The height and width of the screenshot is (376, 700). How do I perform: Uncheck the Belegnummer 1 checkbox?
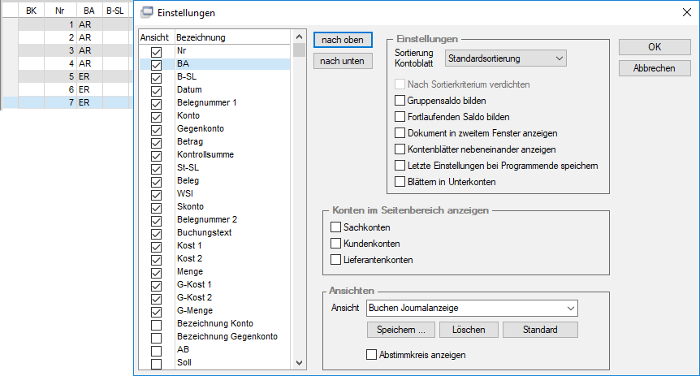click(x=156, y=104)
